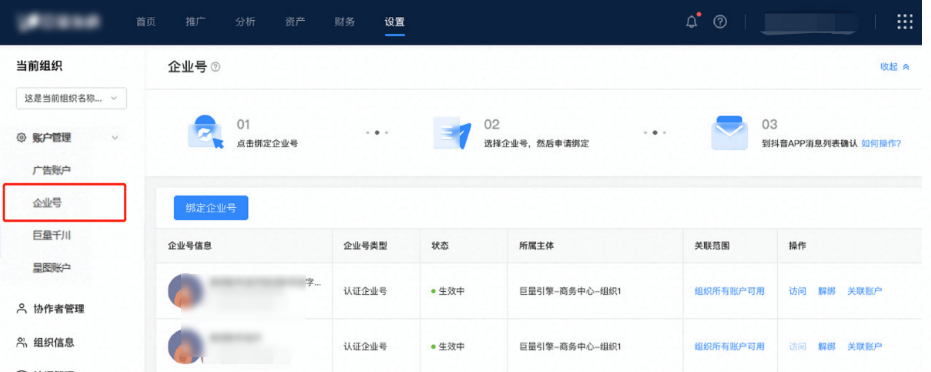Click the 选择企业号,然后申请绑定 step text
Image resolution: width=931 pixels, height=372 pixels.
(x=536, y=143)
